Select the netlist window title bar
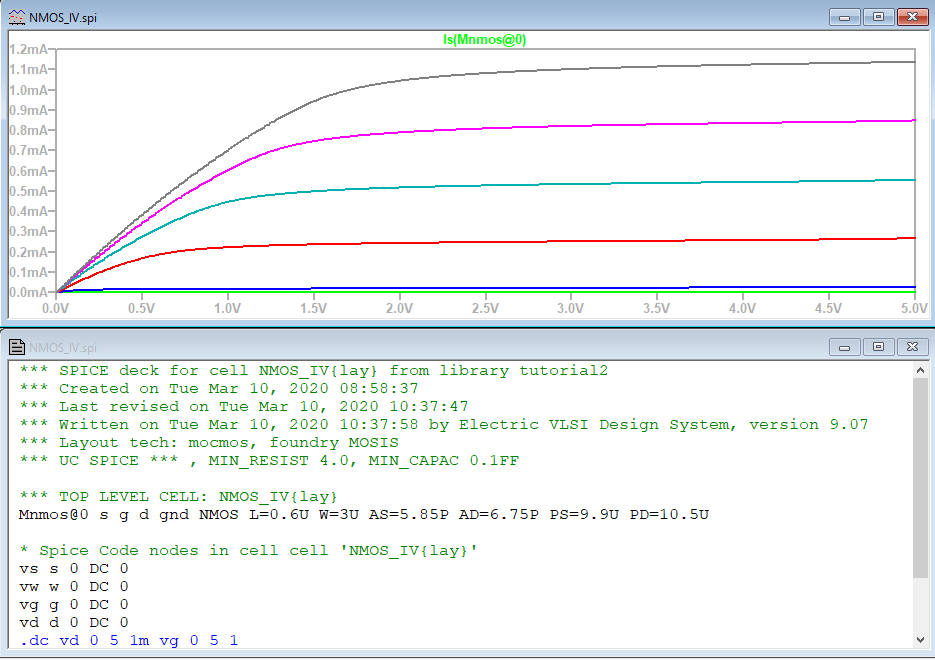The width and height of the screenshot is (935, 660). 400,347
